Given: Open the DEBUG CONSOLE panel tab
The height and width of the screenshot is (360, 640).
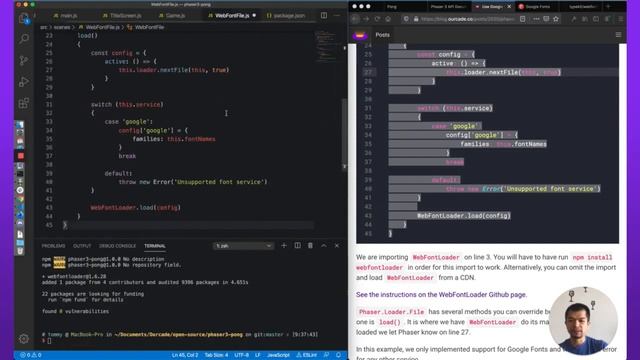Looking at the screenshot, I should (x=118, y=246).
